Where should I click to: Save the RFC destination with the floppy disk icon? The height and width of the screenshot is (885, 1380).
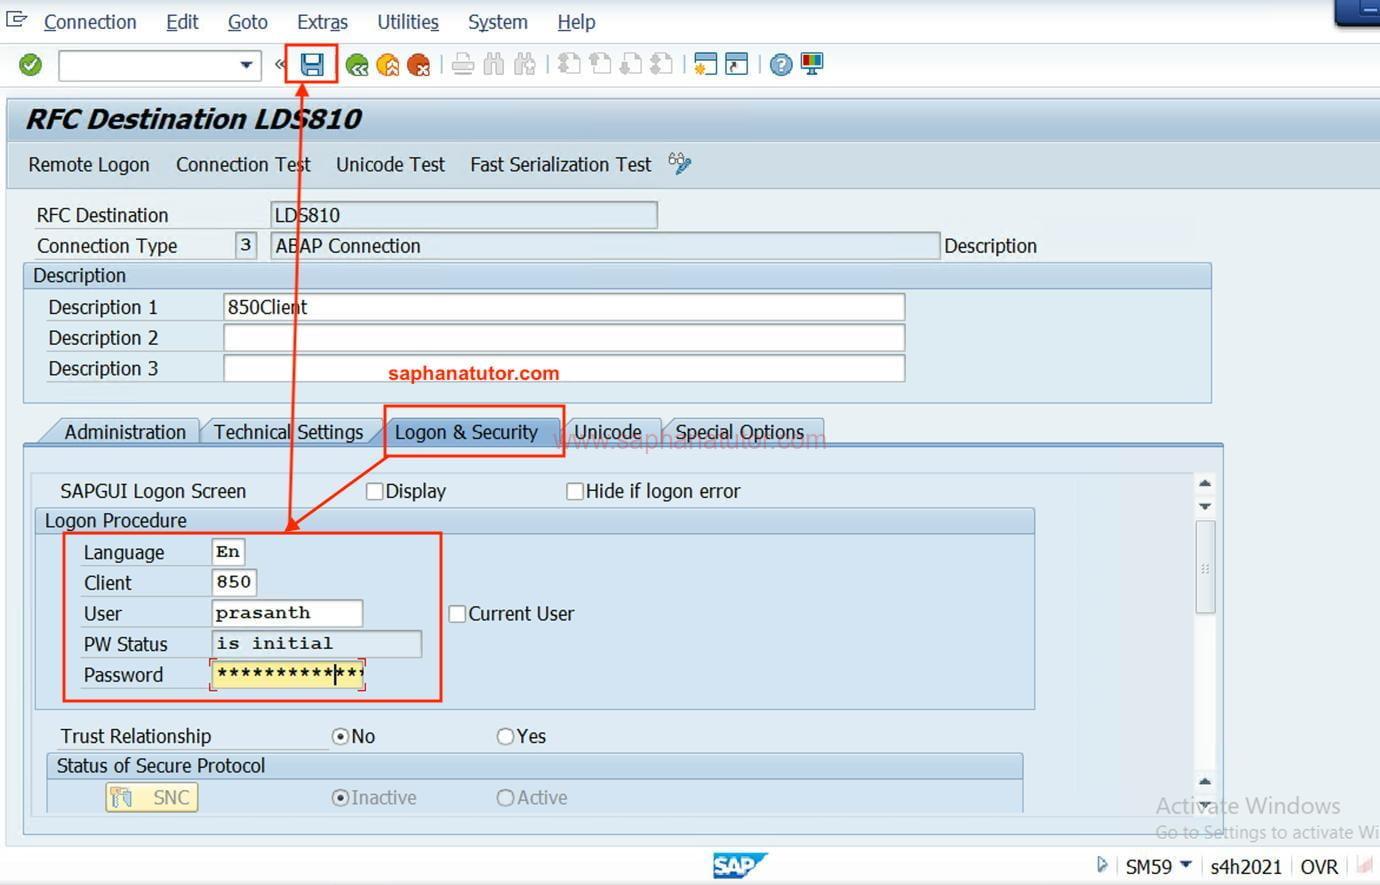[x=312, y=65]
